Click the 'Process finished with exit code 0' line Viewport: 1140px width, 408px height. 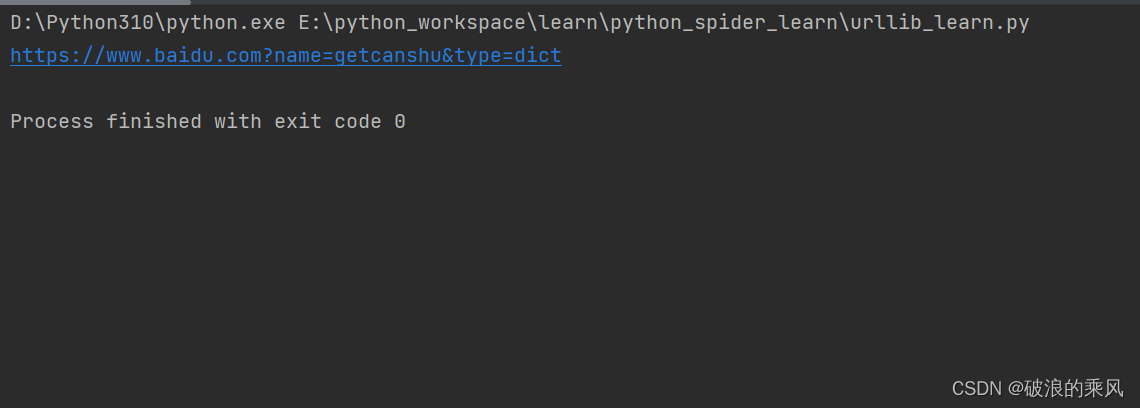click(208, 121)
